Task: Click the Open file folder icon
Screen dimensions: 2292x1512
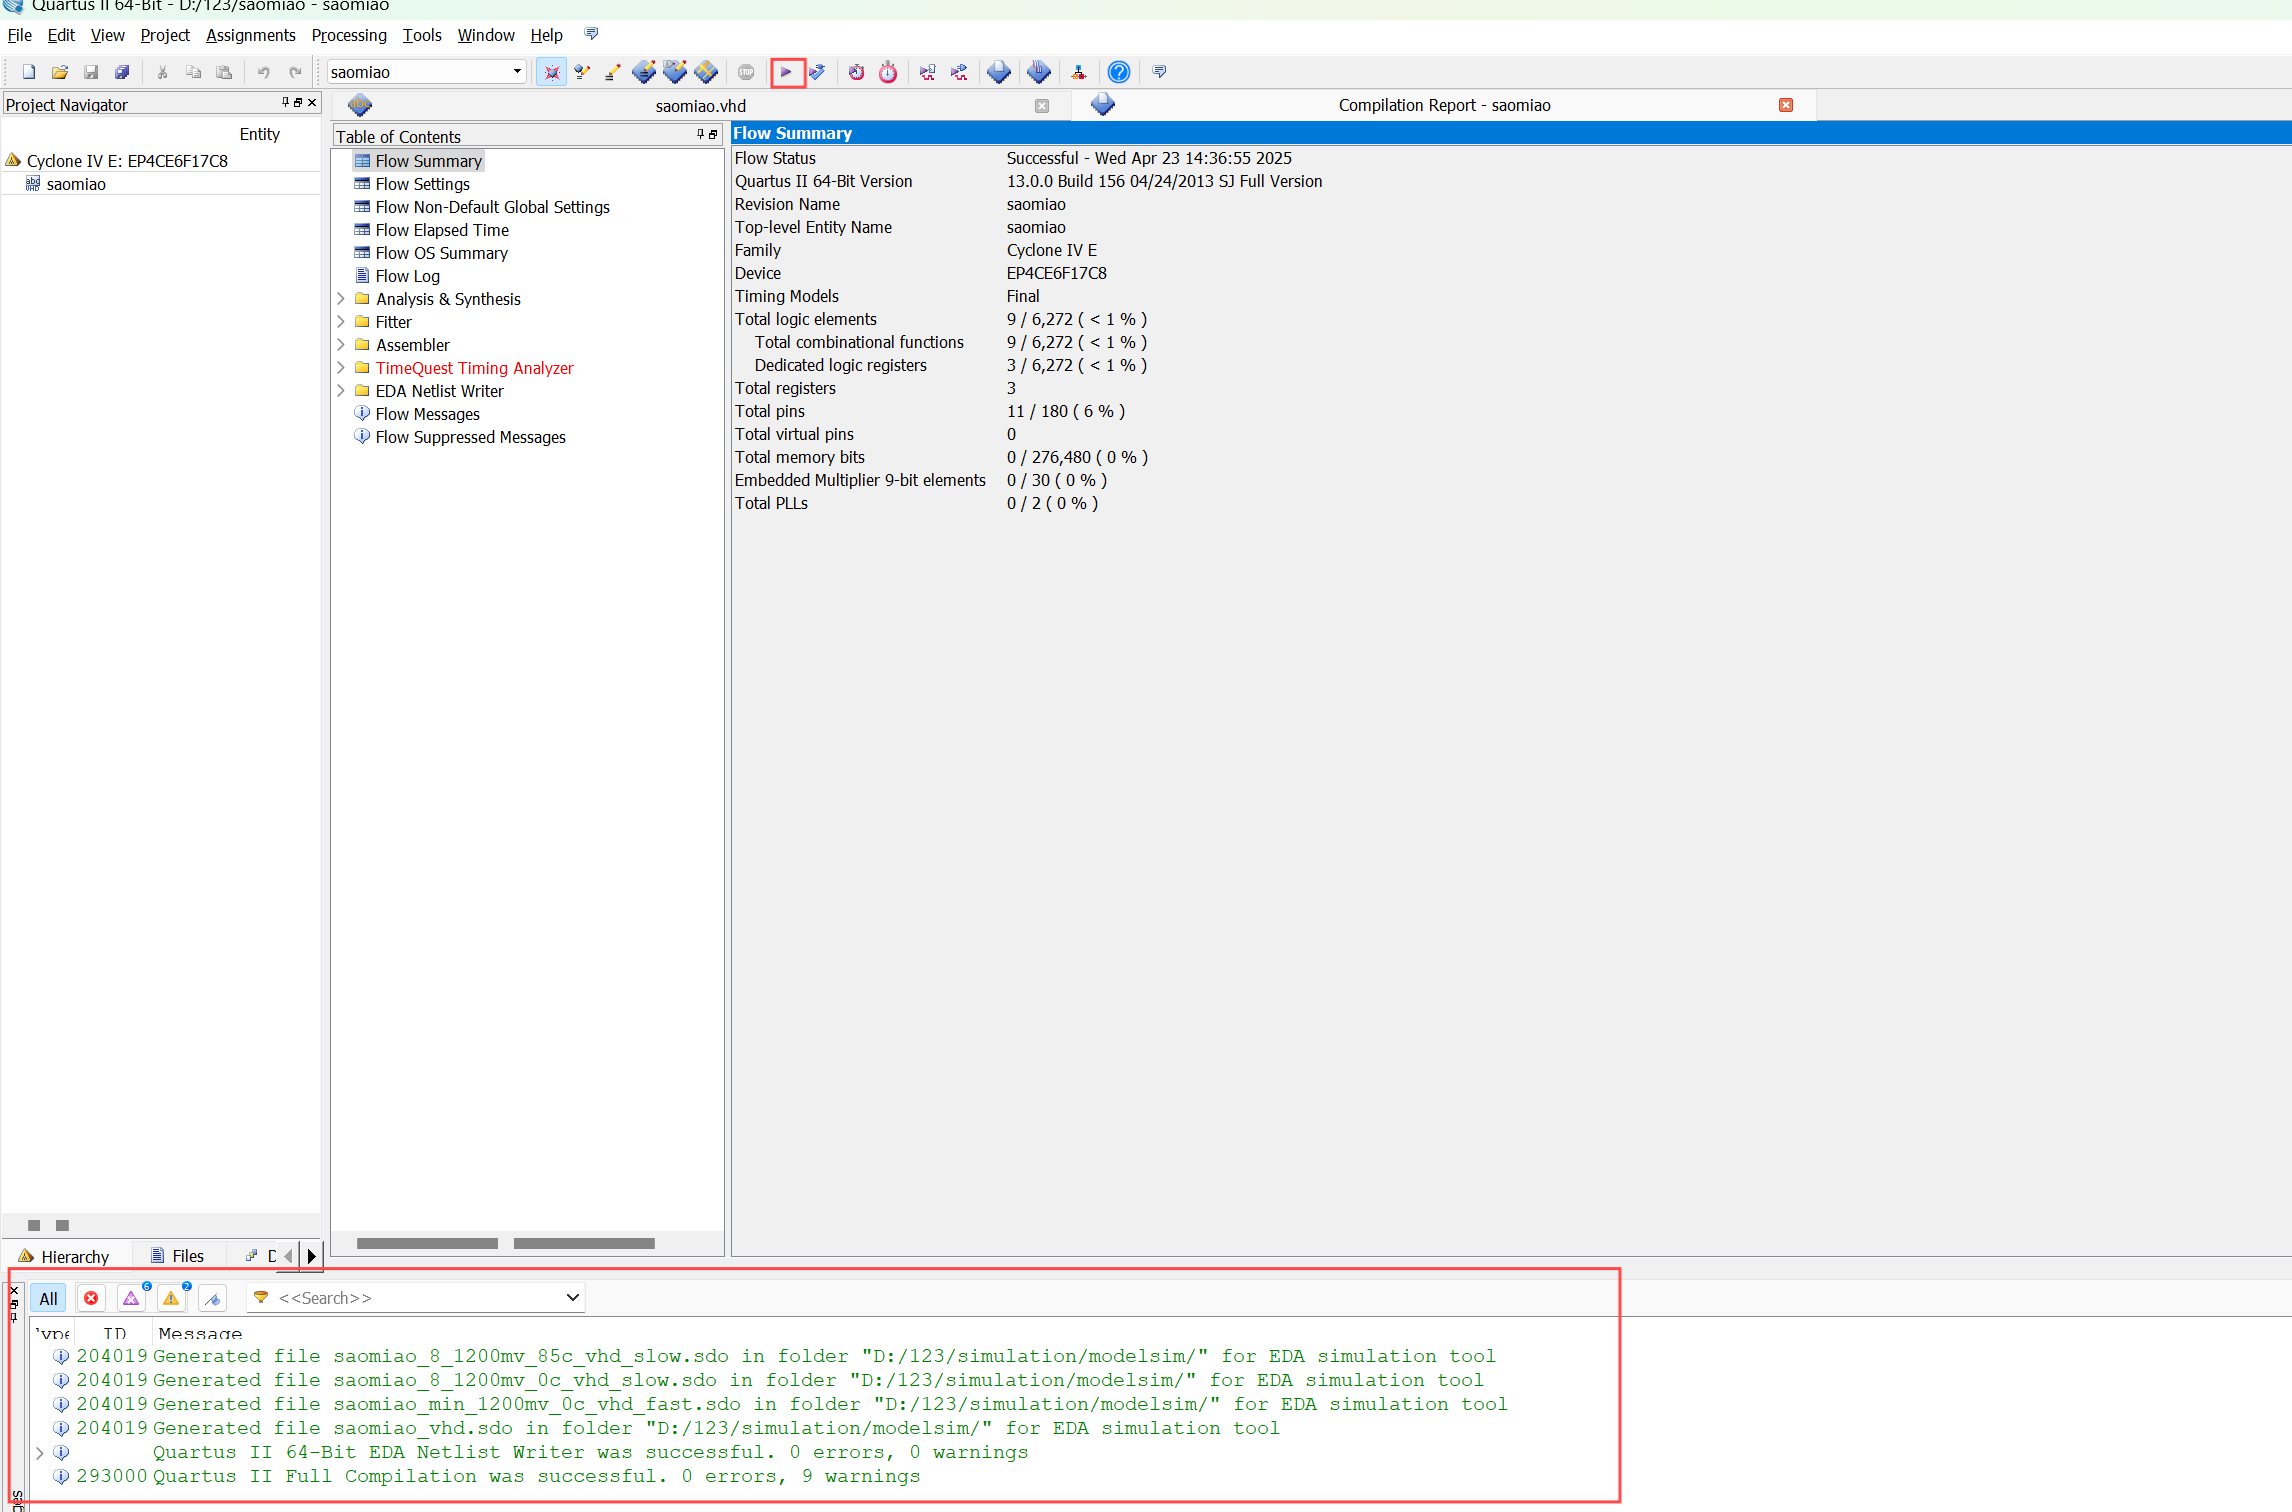Action: click(60, 72)
